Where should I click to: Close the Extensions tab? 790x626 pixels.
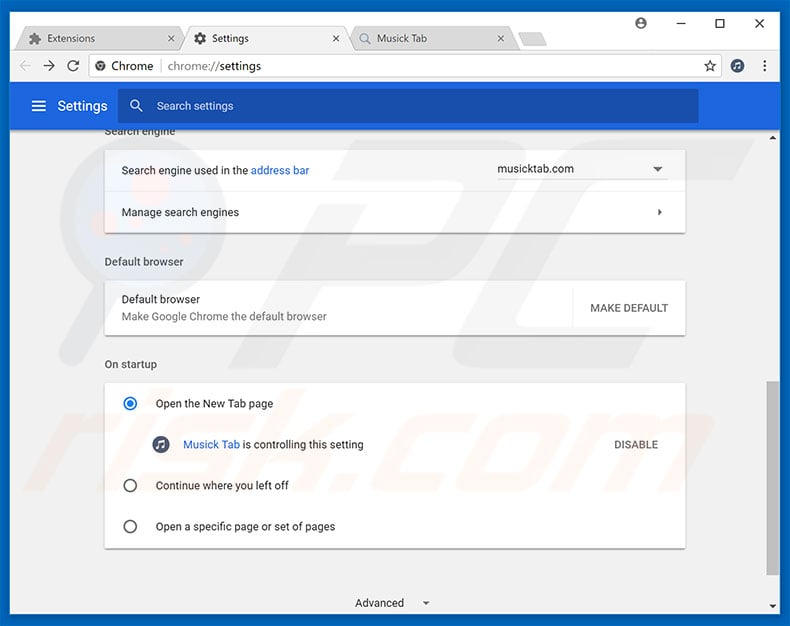pyautogui.click(x=171, y=38)
